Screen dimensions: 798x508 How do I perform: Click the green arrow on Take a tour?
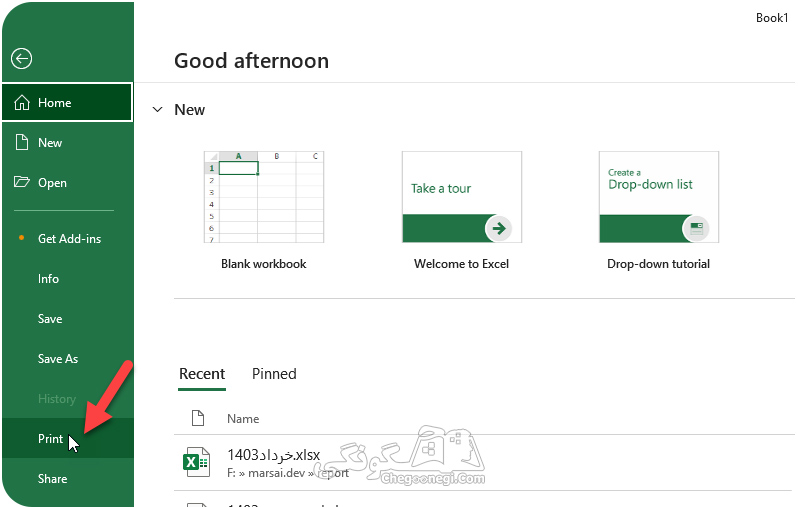499,228
